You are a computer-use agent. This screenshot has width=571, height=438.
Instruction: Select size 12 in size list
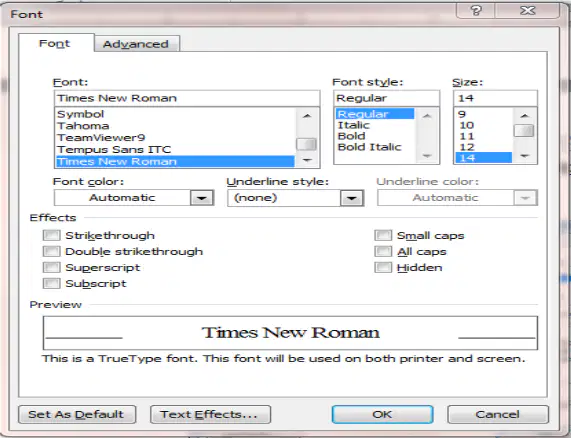pos(484,147)
